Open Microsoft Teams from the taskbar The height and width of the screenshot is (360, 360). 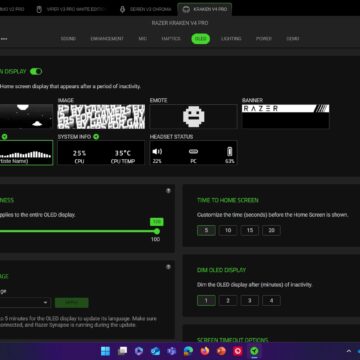(172, 351)
